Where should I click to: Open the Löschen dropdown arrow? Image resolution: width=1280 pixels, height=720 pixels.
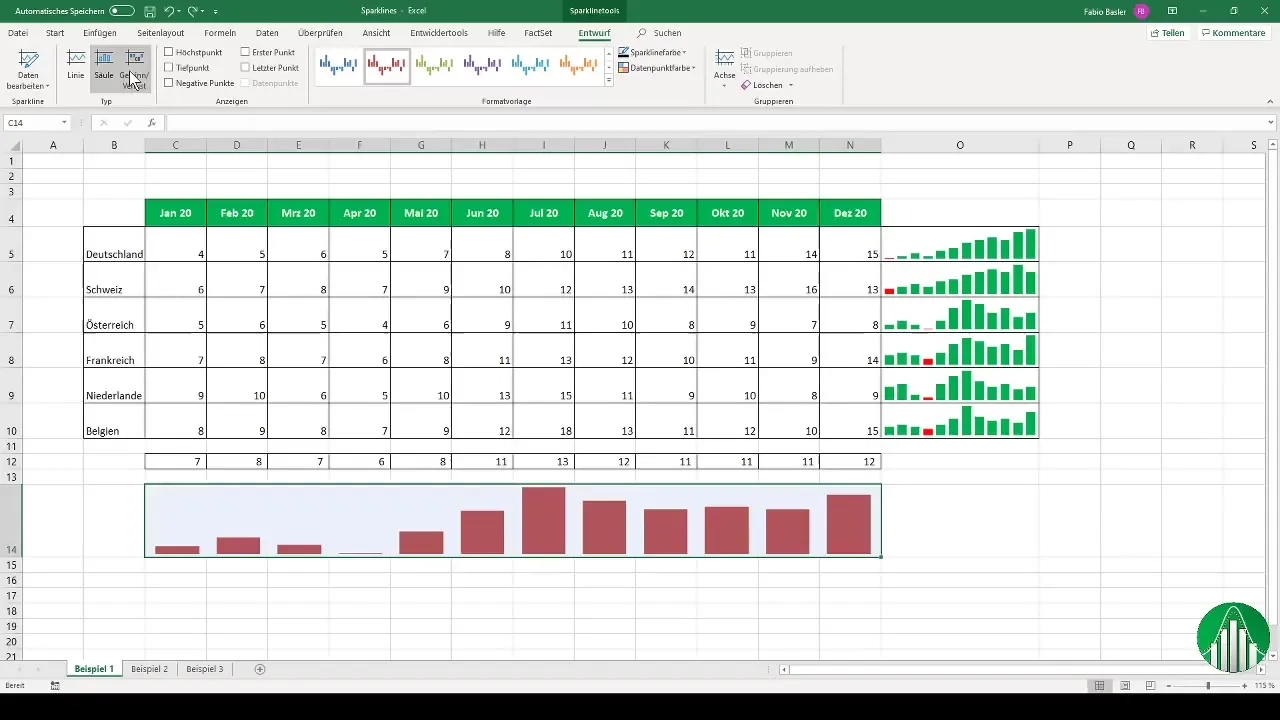pos(790,85)
